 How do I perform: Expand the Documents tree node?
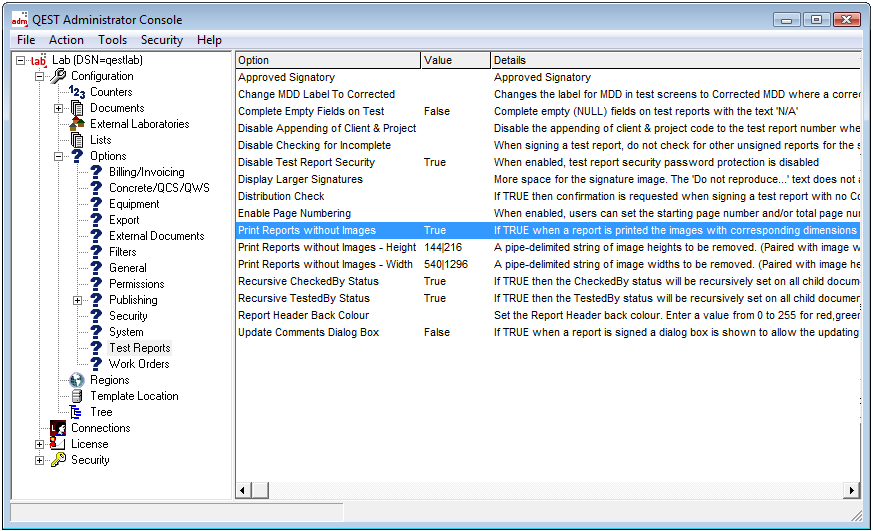point(59,108)
